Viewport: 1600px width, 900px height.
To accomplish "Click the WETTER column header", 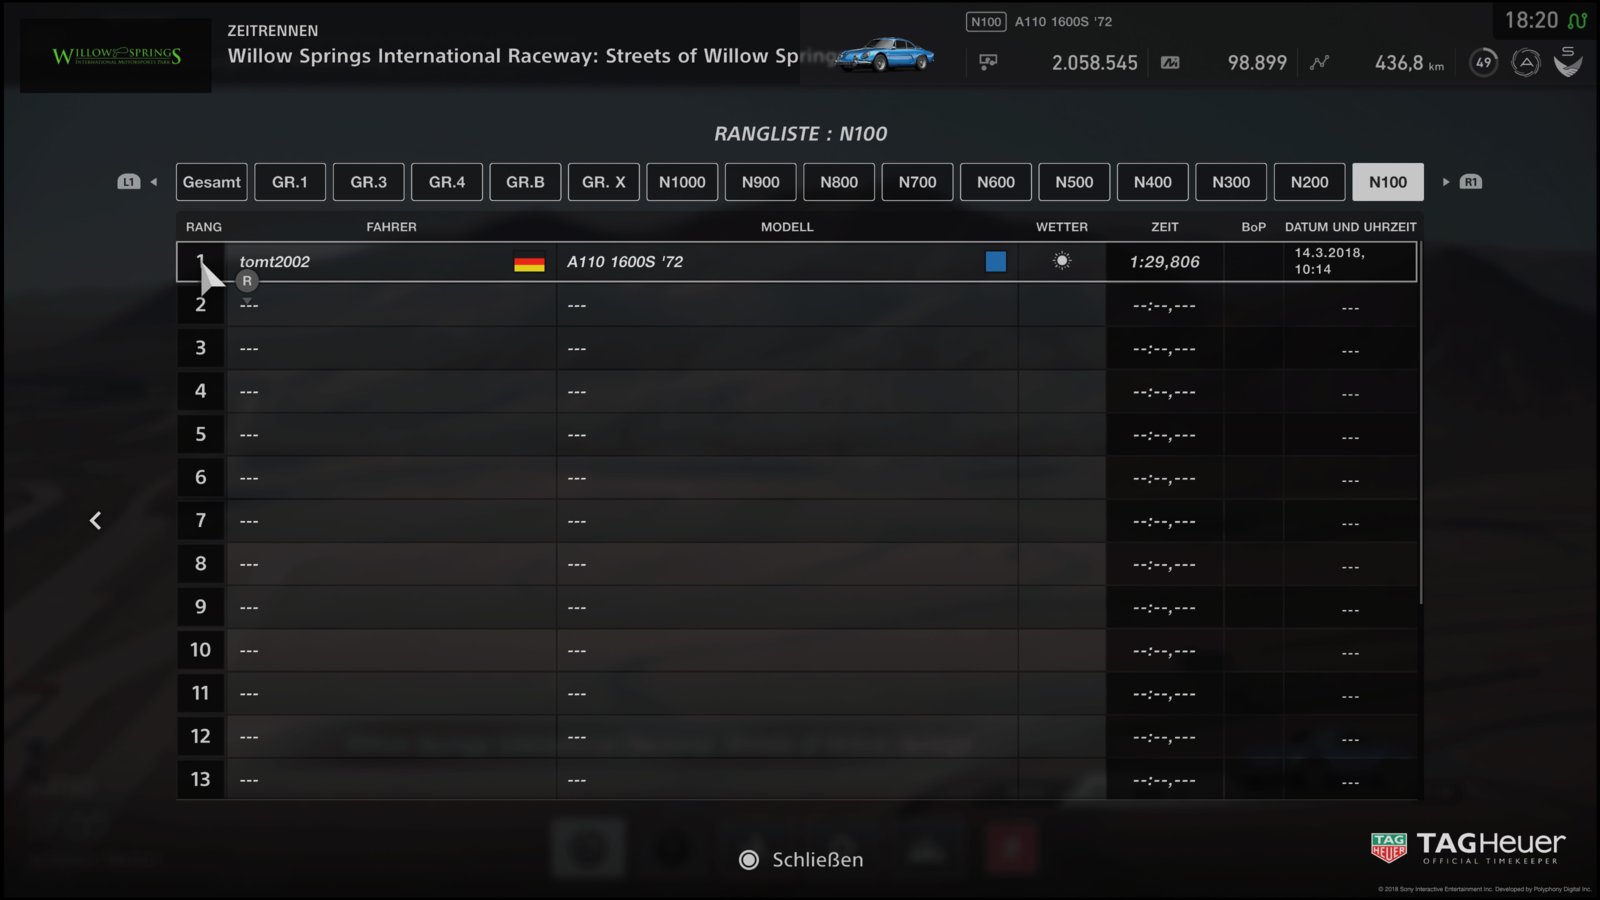I will (1062, 227).
